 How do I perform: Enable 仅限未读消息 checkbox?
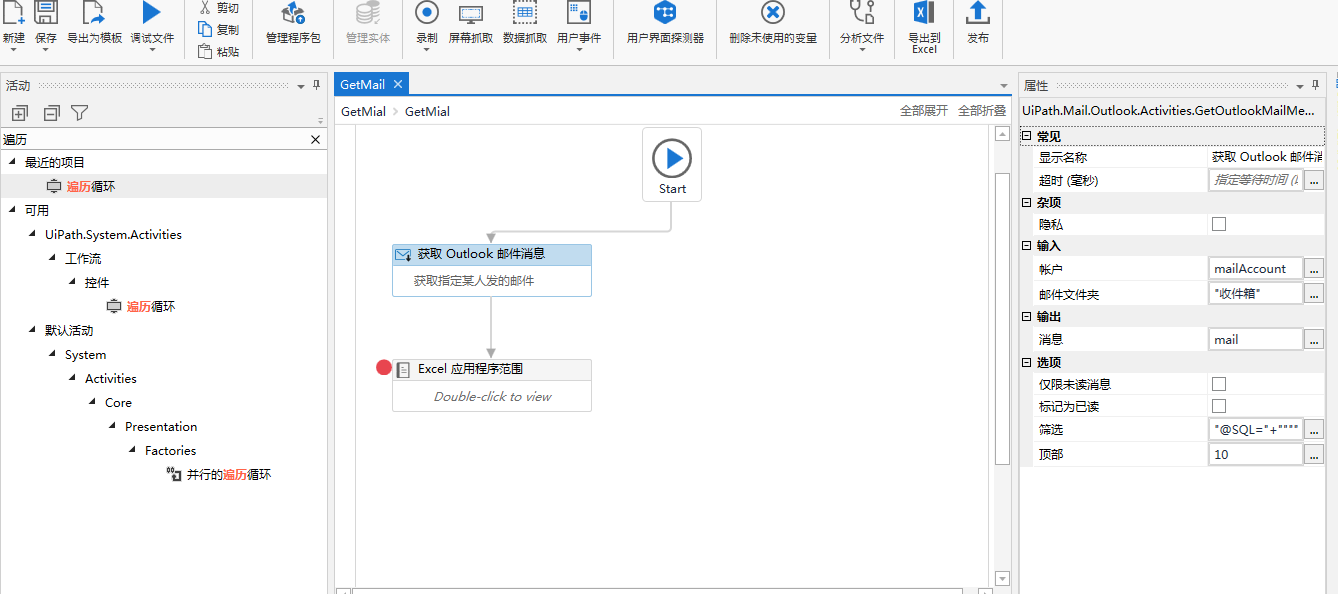[1219, 383]
